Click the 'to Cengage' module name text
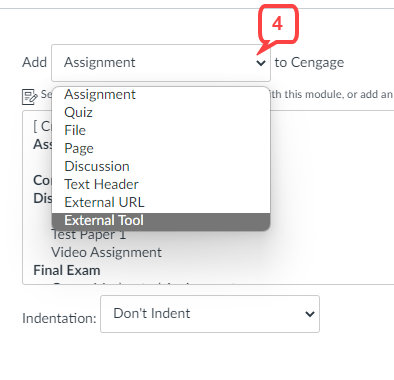Viewport: 394px width, 380px height. [309, 63]
